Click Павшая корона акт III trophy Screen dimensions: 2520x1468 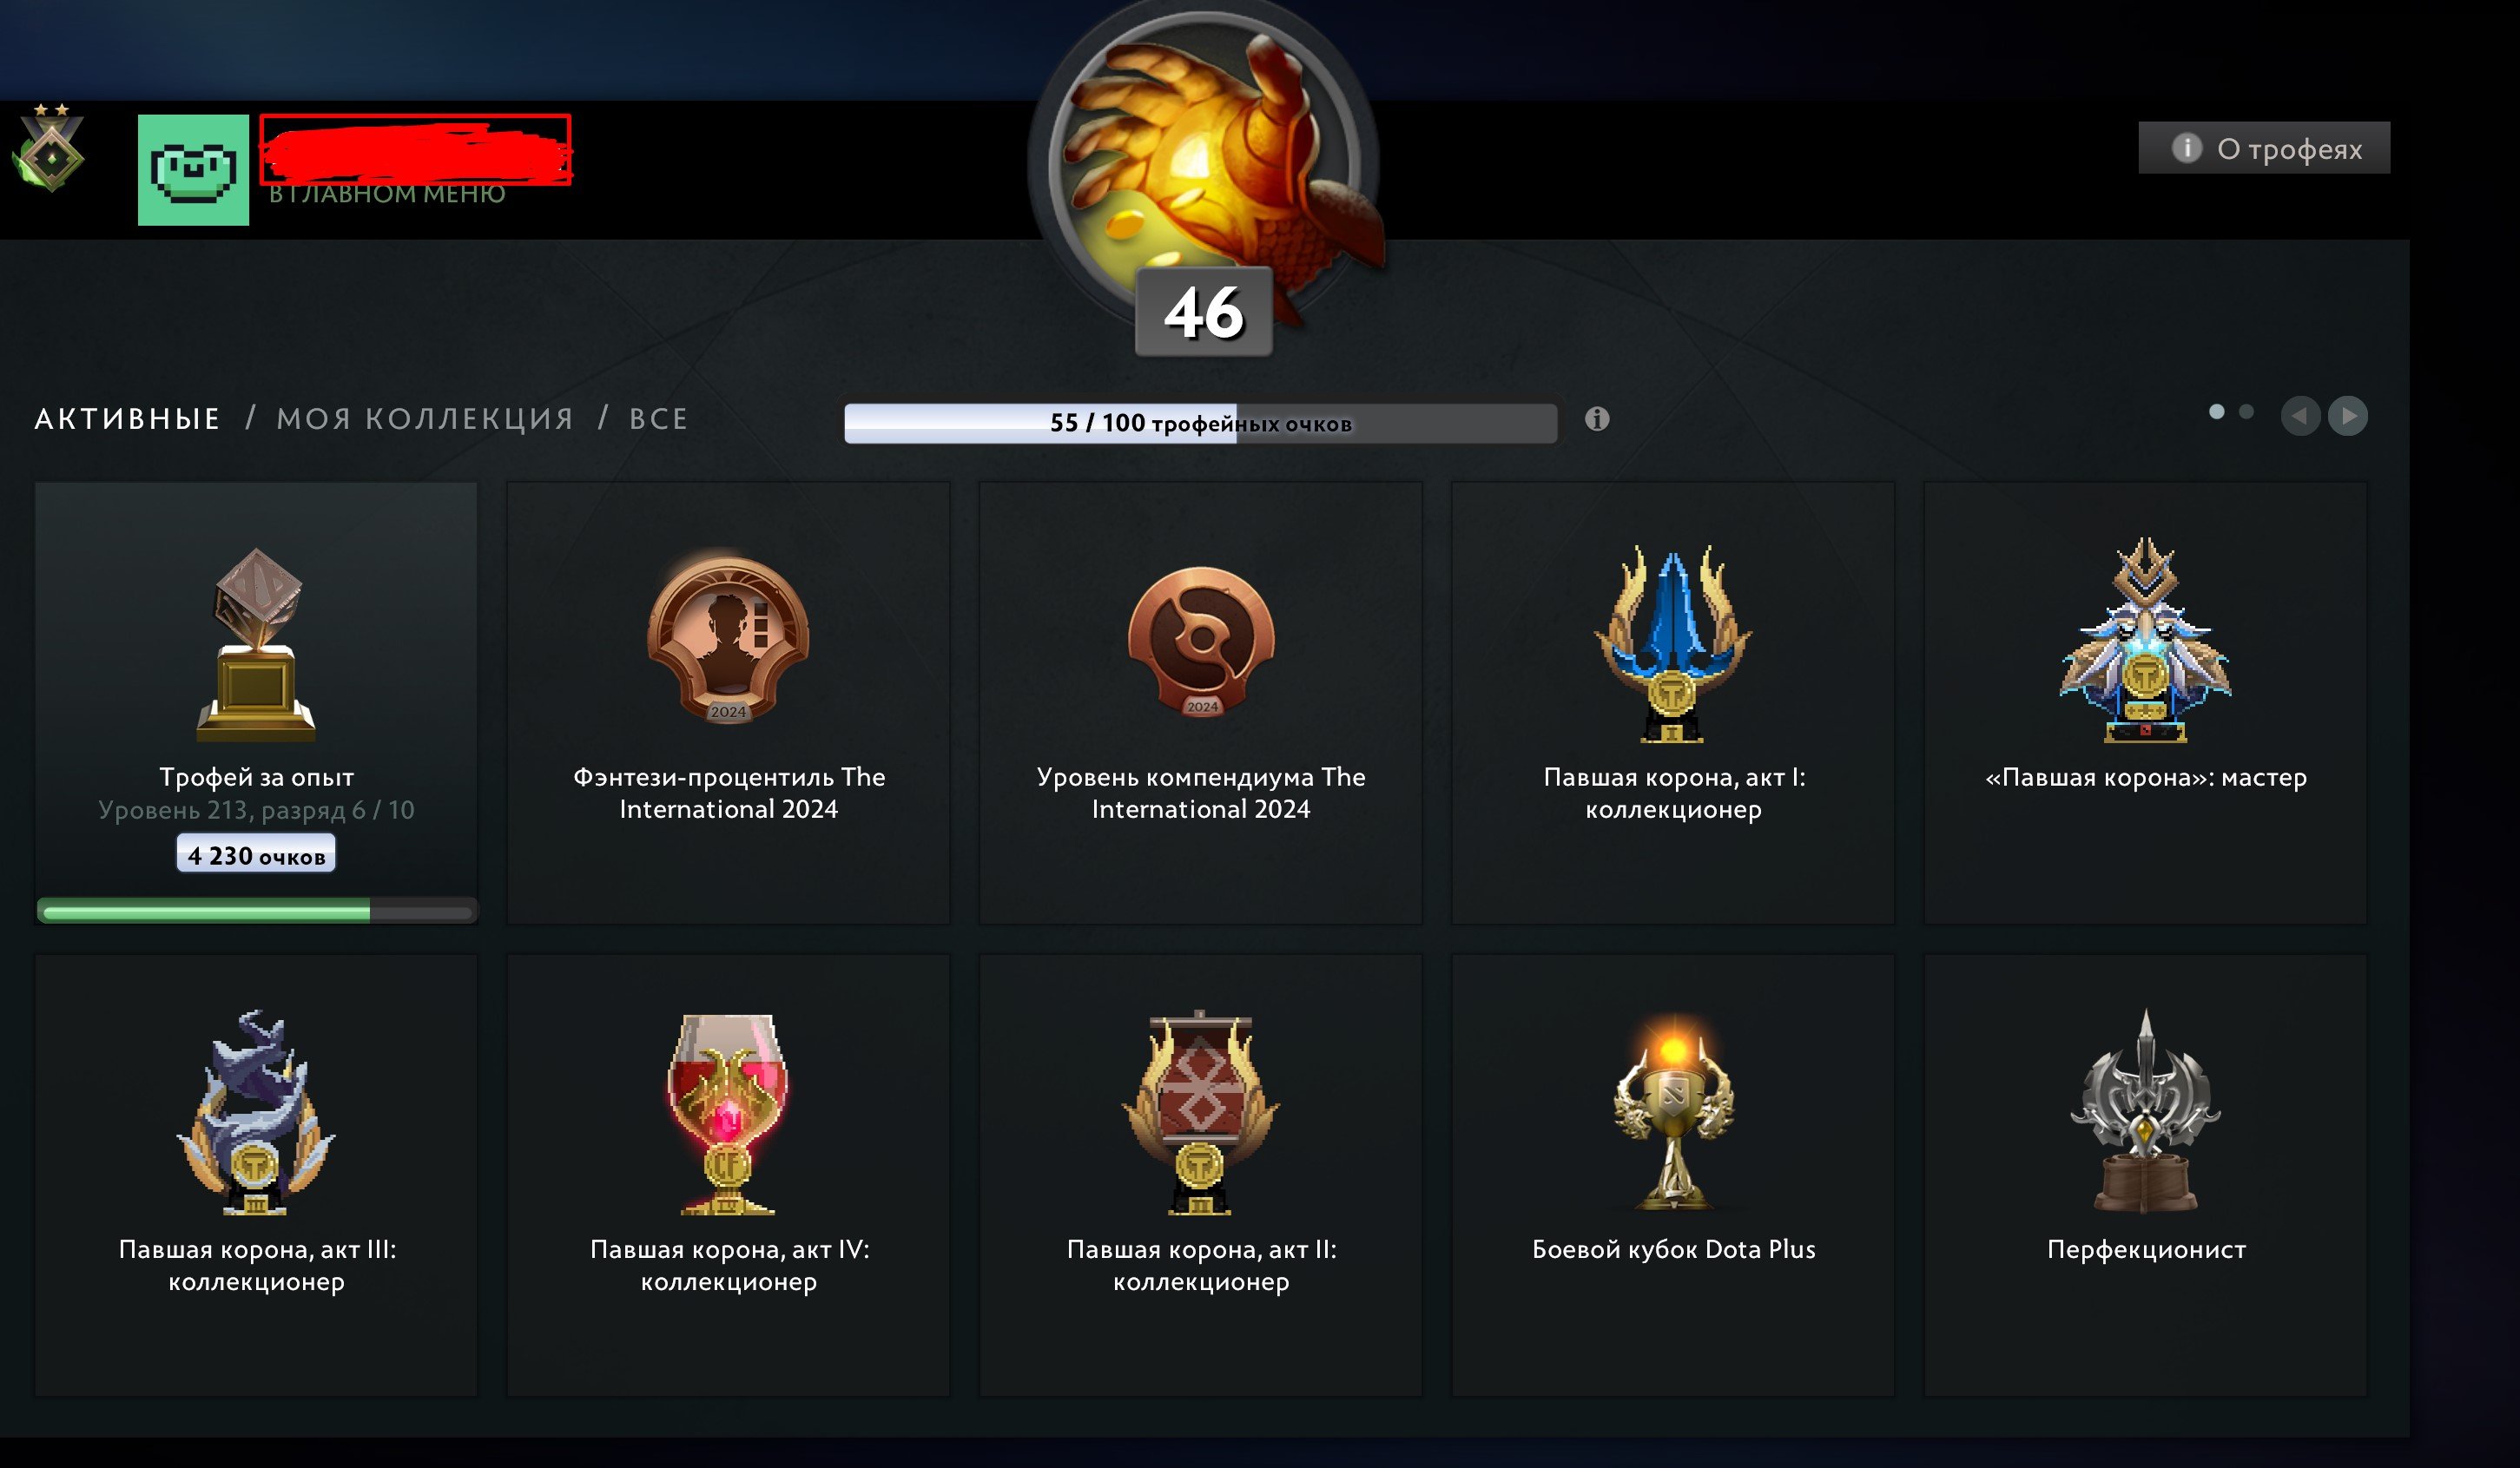pyautogui.click(x=256, y=1112)
